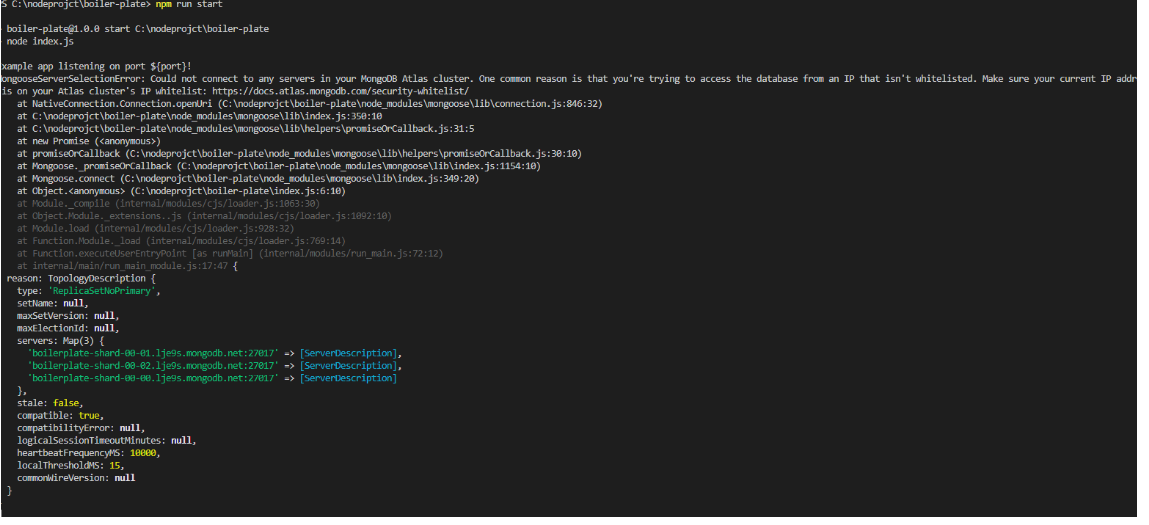Image resolution: width=1149 pixels, height=525 pixels.
Task: Click the index.js:1154:10 stack trace path
Action: tap(357, 166)
